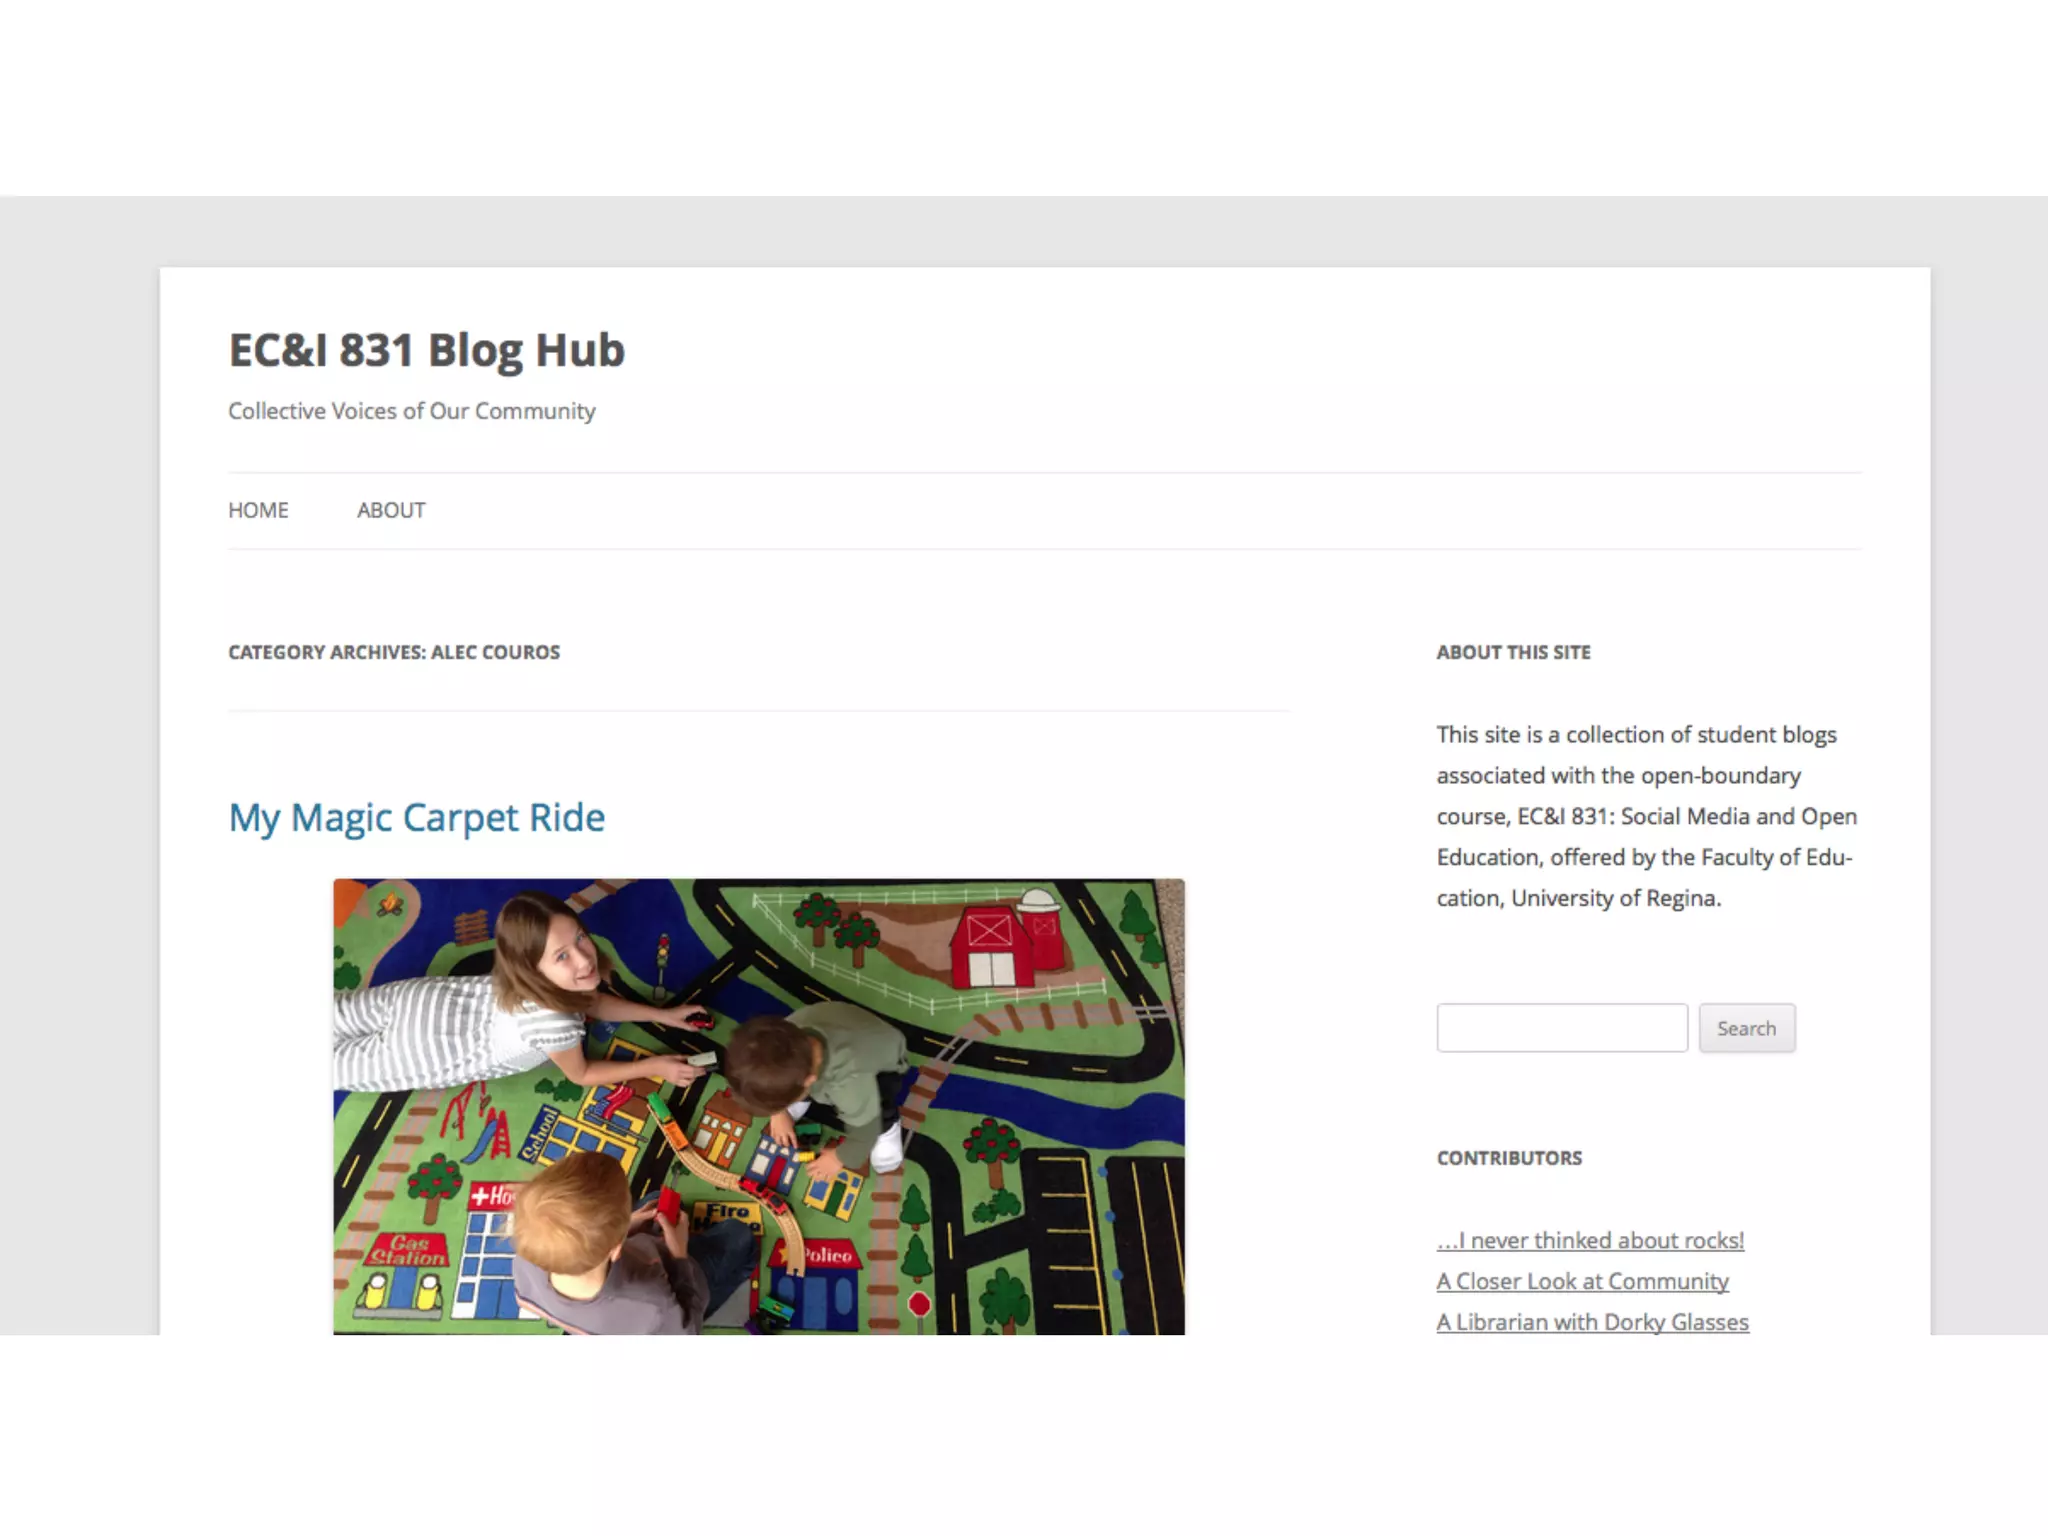The width and height of the screenshot is (2048, 1536).
Task: Visit the A Closer Look at Community link
Action: [1583, 1281]
